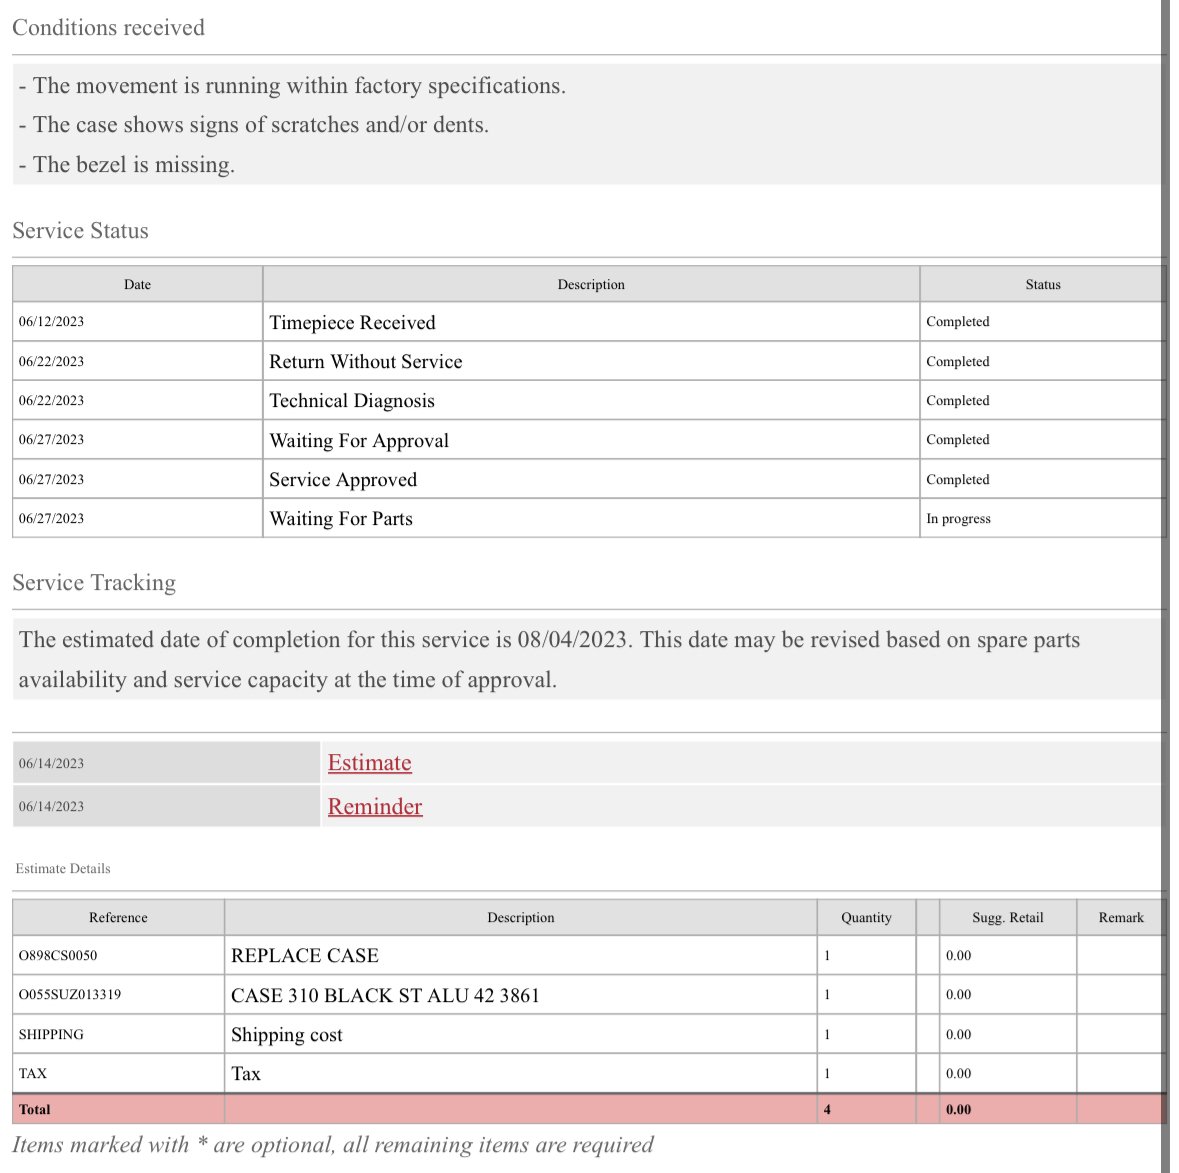Screen dimensions: 1179x1173
Task: Select the REPLACE CASE description cell
Action: pyautogui.click(x=304, y=956)
